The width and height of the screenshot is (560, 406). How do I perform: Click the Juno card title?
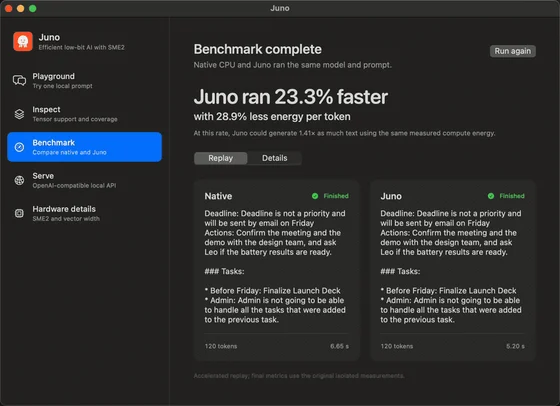pyautogui.click(x=391, y=196)
